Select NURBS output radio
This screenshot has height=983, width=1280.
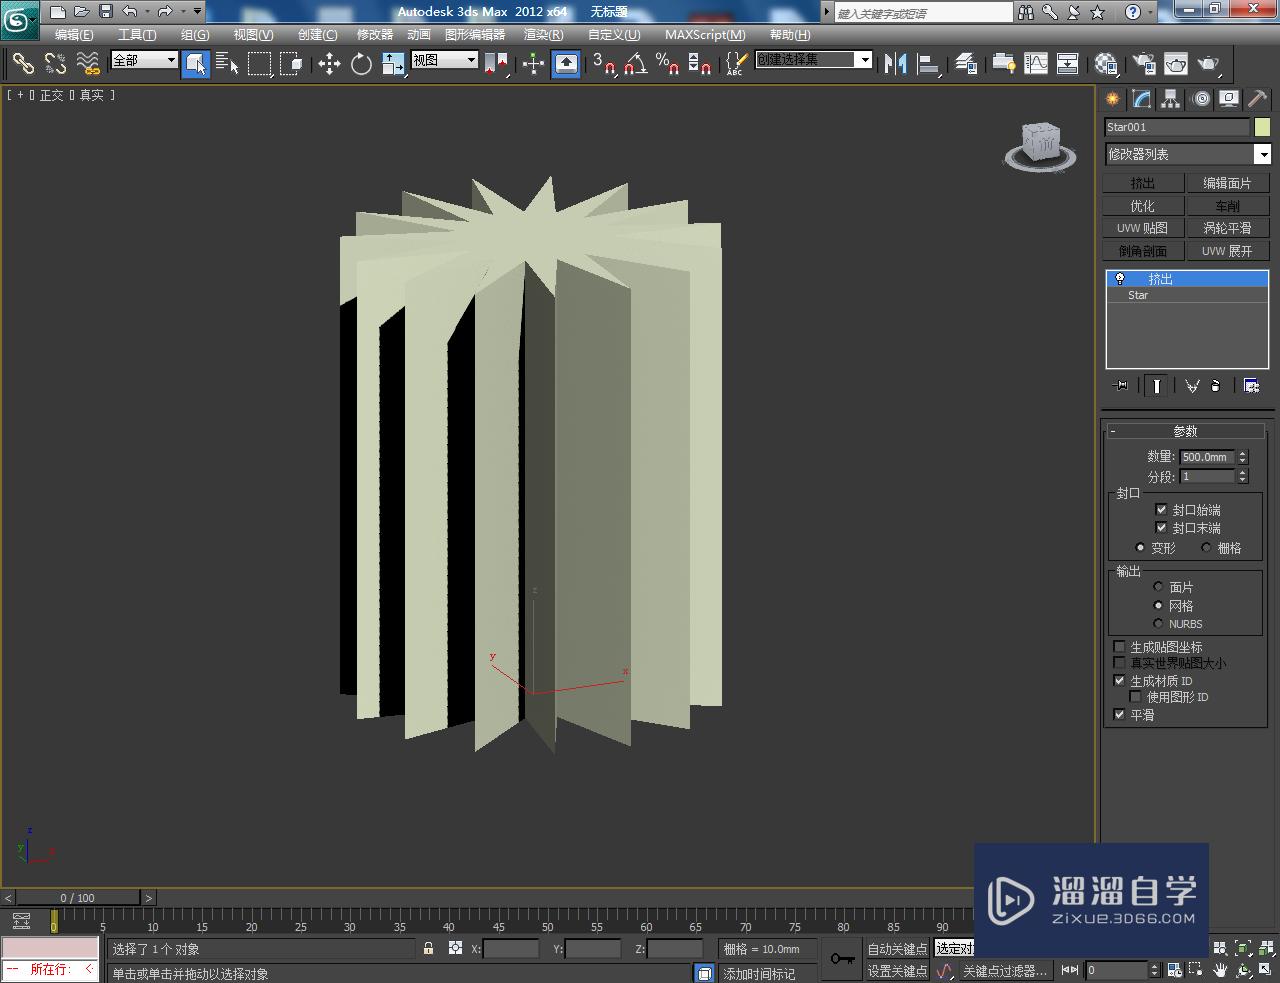point(1158,623)
